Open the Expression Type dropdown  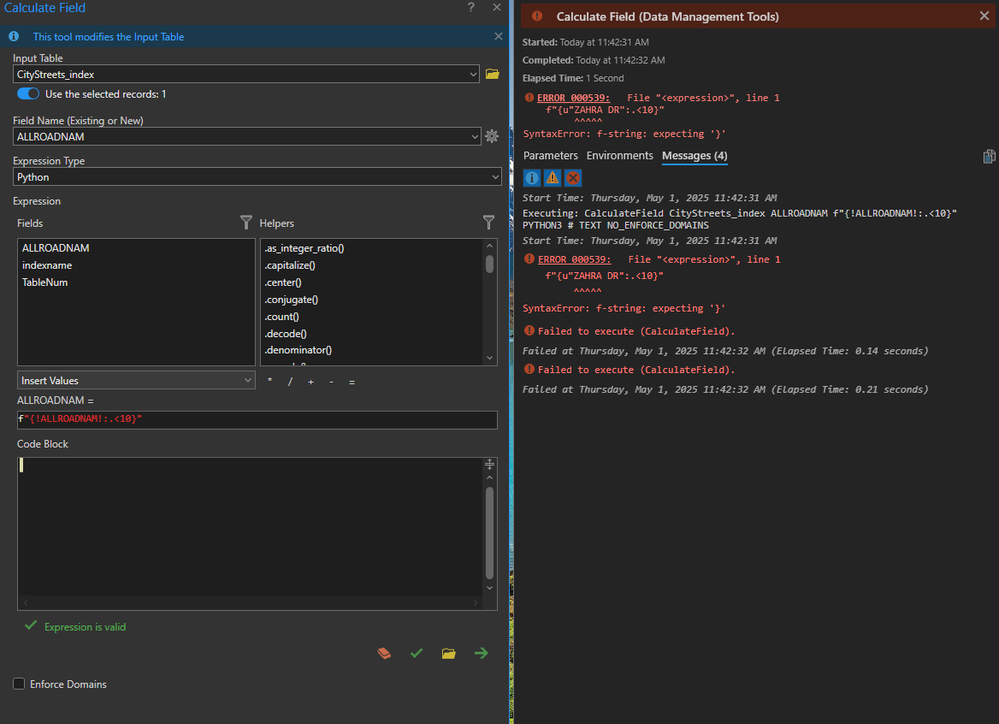(495, 177)
